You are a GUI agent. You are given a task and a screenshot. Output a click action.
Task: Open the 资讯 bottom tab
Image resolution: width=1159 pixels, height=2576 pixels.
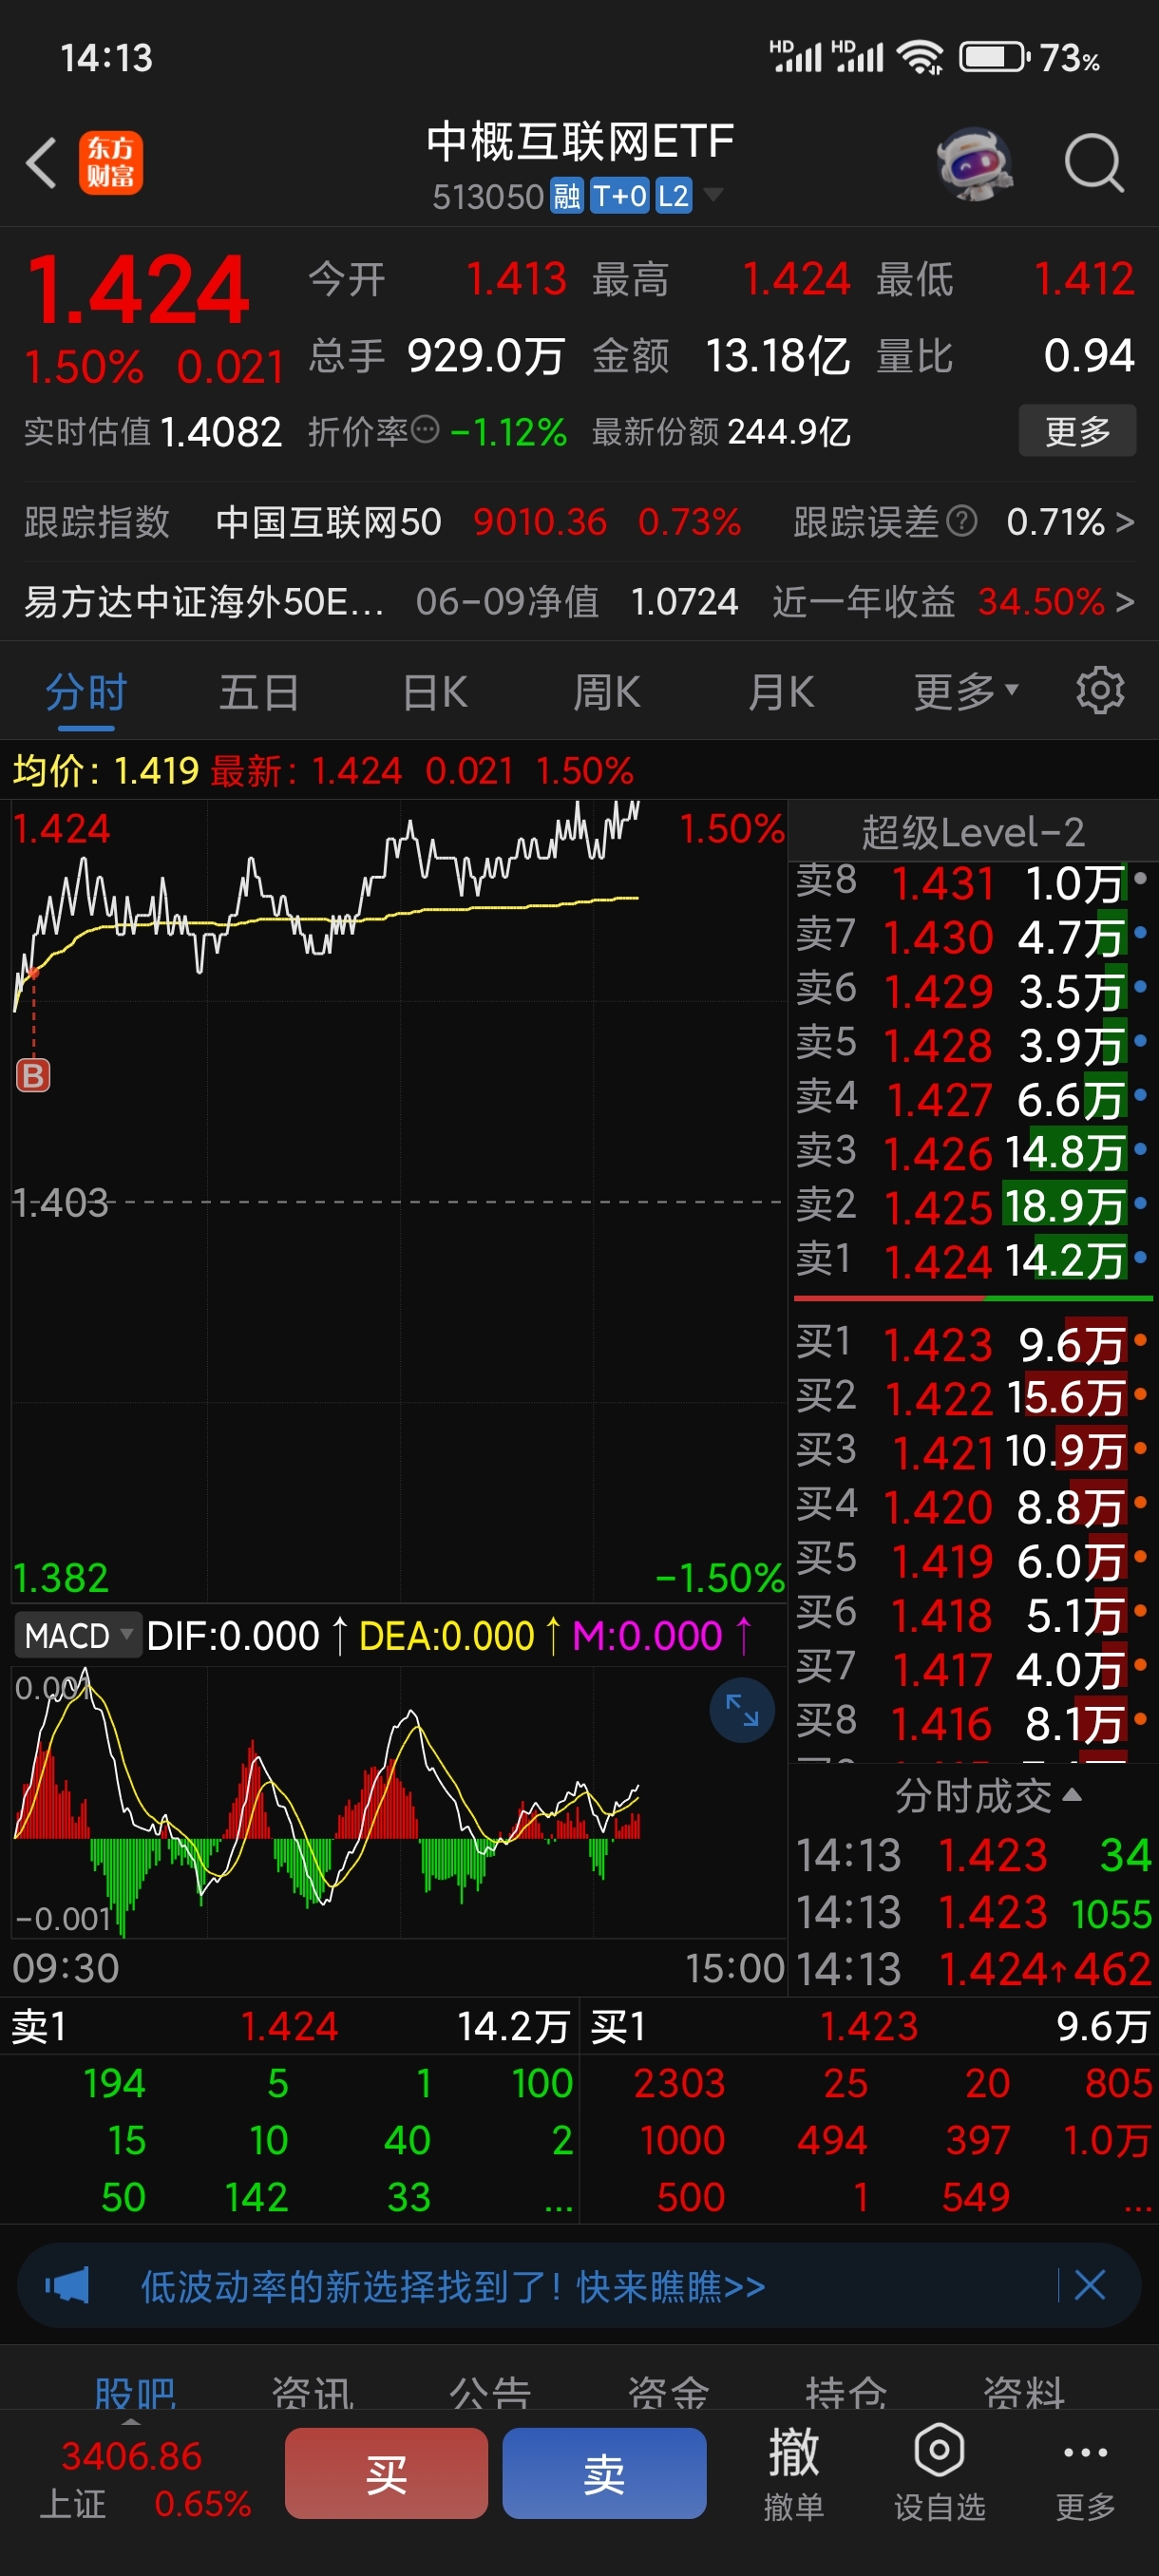313,2393
